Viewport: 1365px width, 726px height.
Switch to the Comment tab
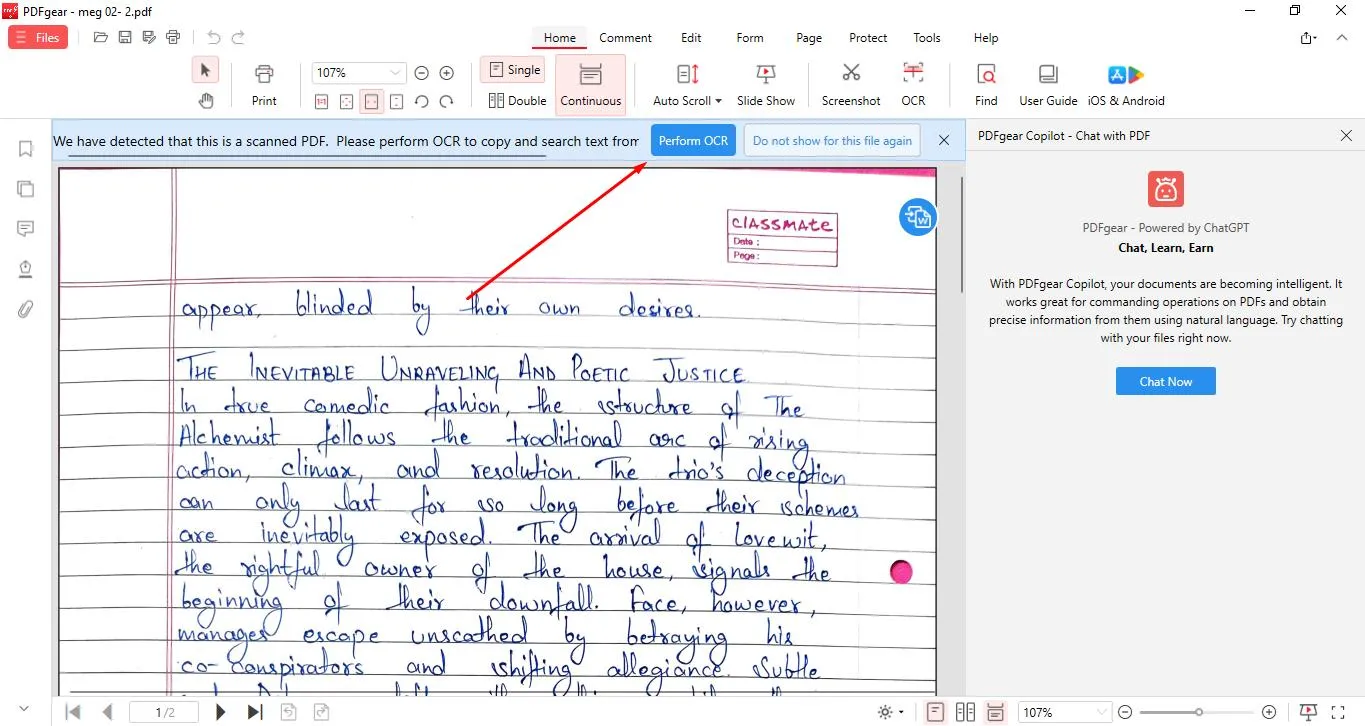tap(625, 38)
